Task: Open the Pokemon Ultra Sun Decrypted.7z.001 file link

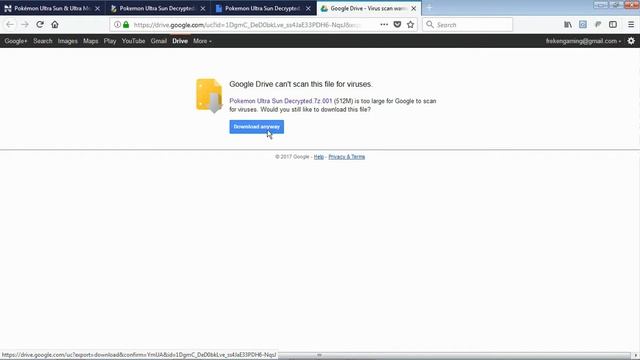Action: pyautogui.click(x=281, y=101)
